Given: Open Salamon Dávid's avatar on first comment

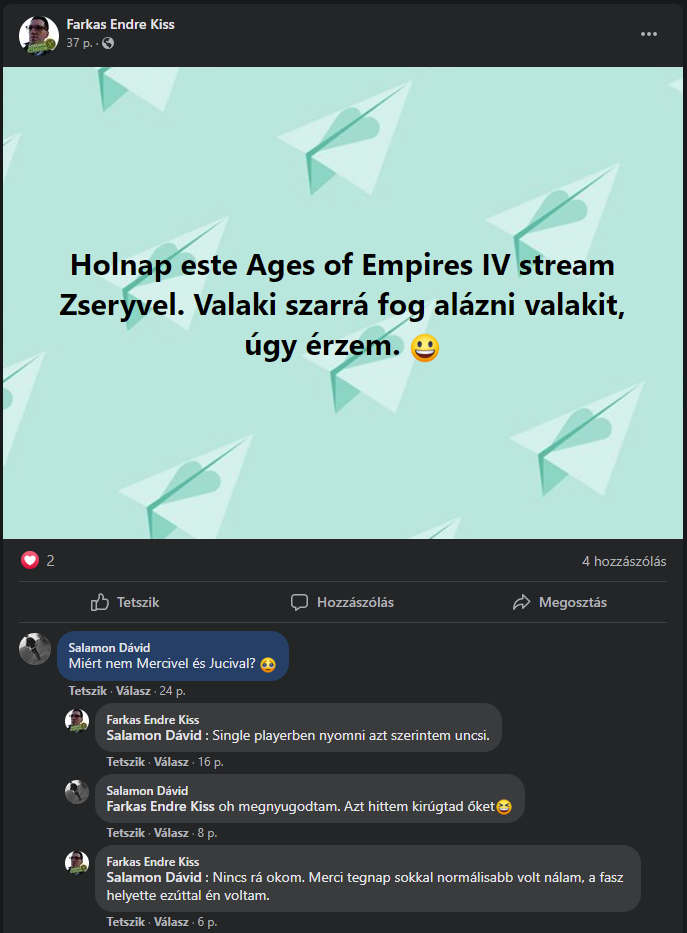Looking at the screenshot, I should point(35,649).
